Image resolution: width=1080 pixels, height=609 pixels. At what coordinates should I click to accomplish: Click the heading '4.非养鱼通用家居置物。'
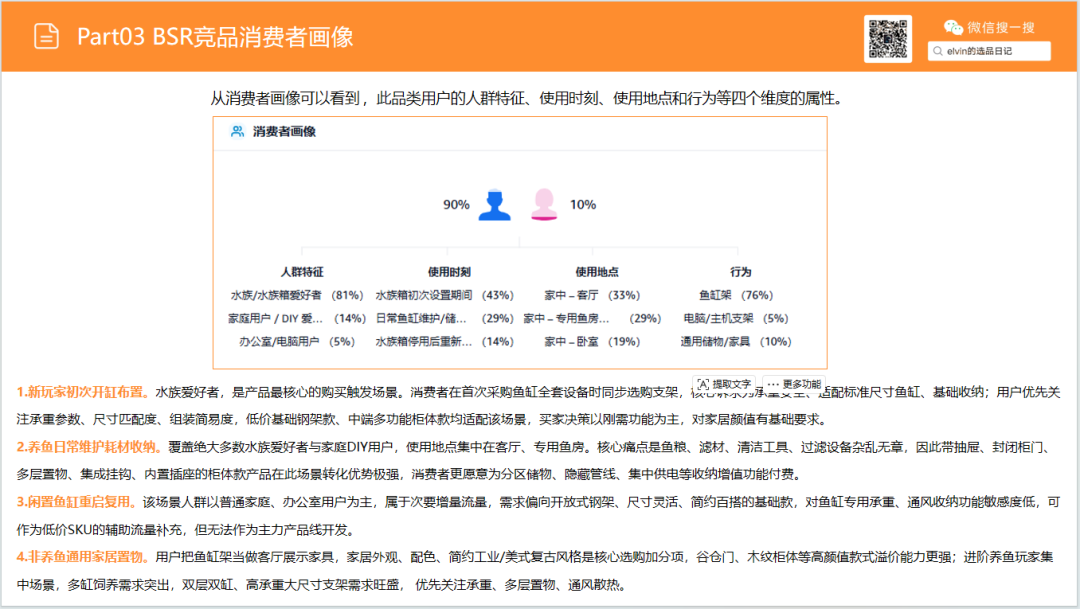tap(85, 557)
